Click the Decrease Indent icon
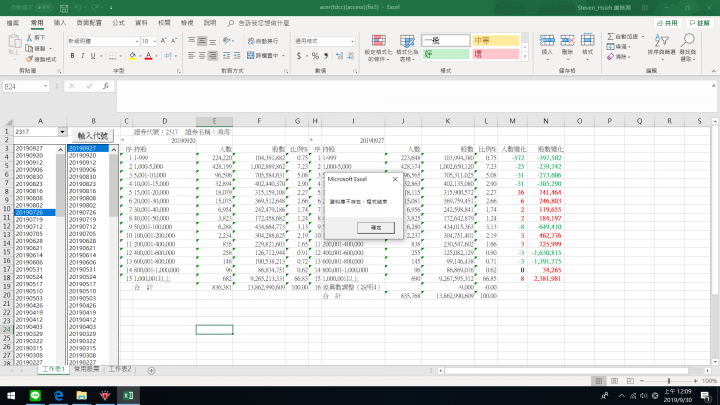The image size is (720, 405). click(226, 56)
